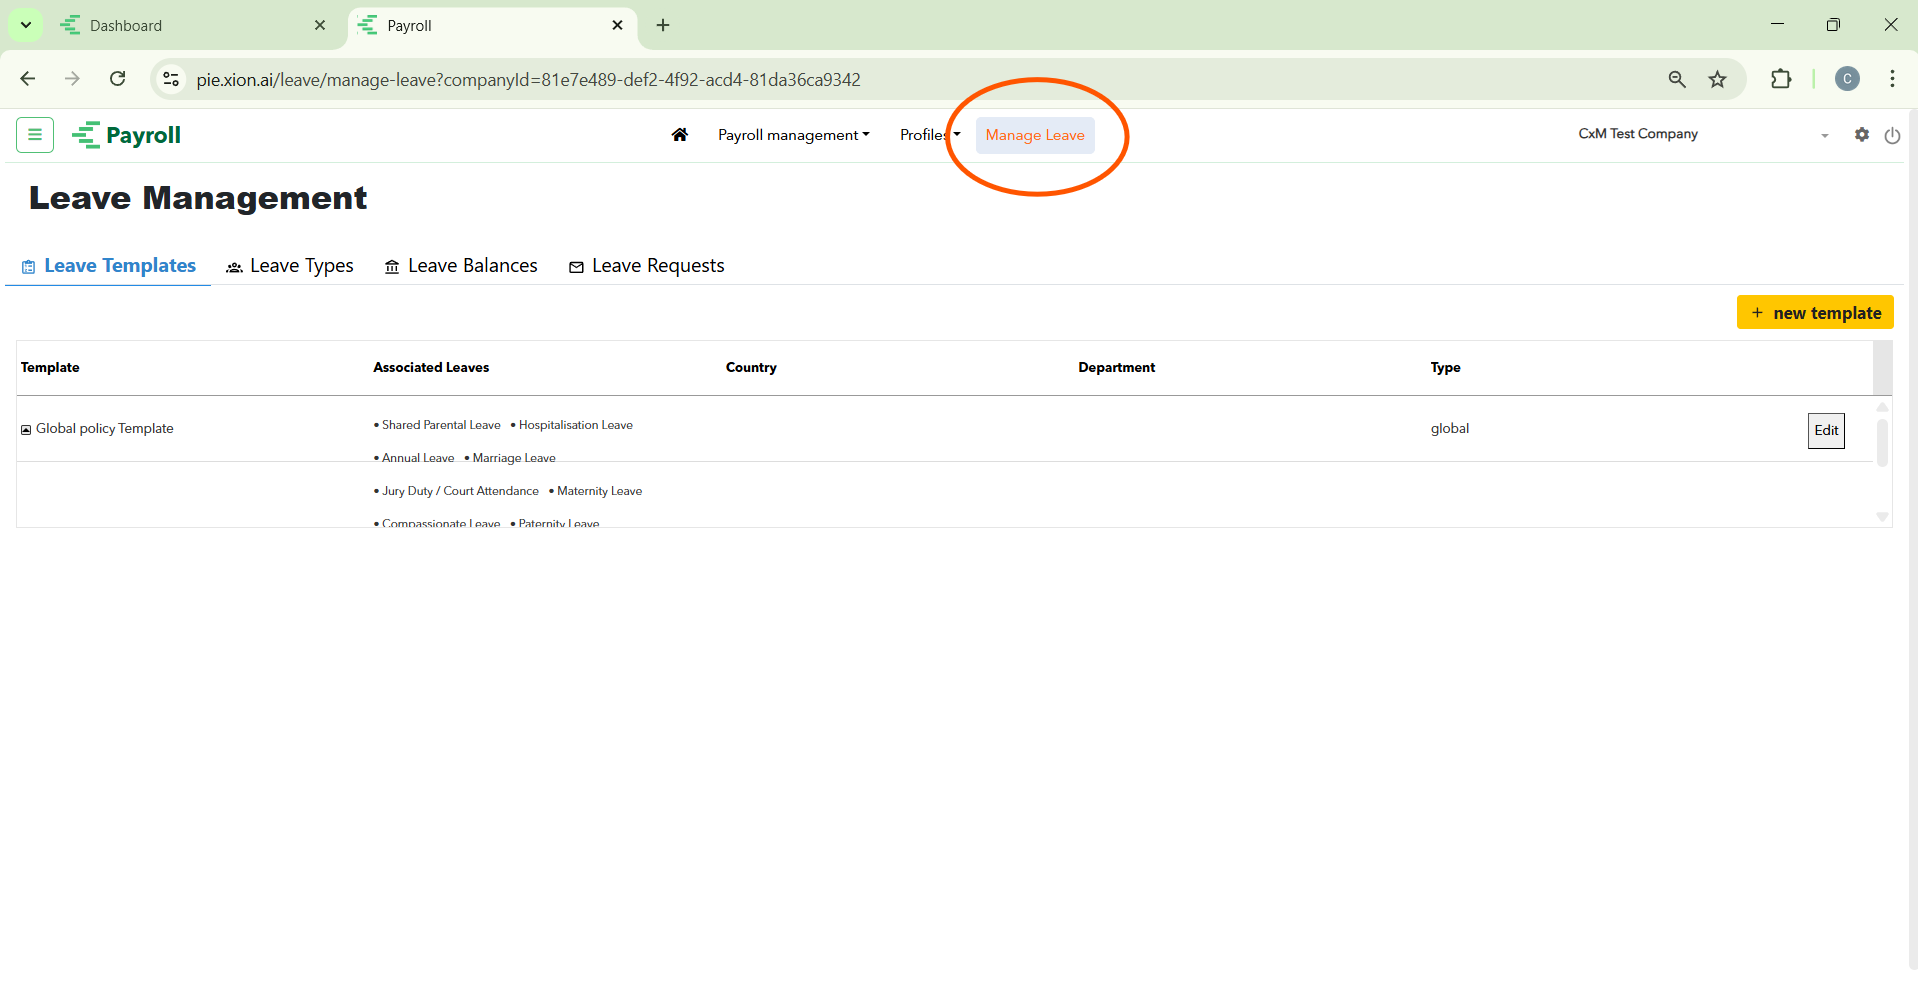Expand the Payroll management dropdown

click(793, 135)
